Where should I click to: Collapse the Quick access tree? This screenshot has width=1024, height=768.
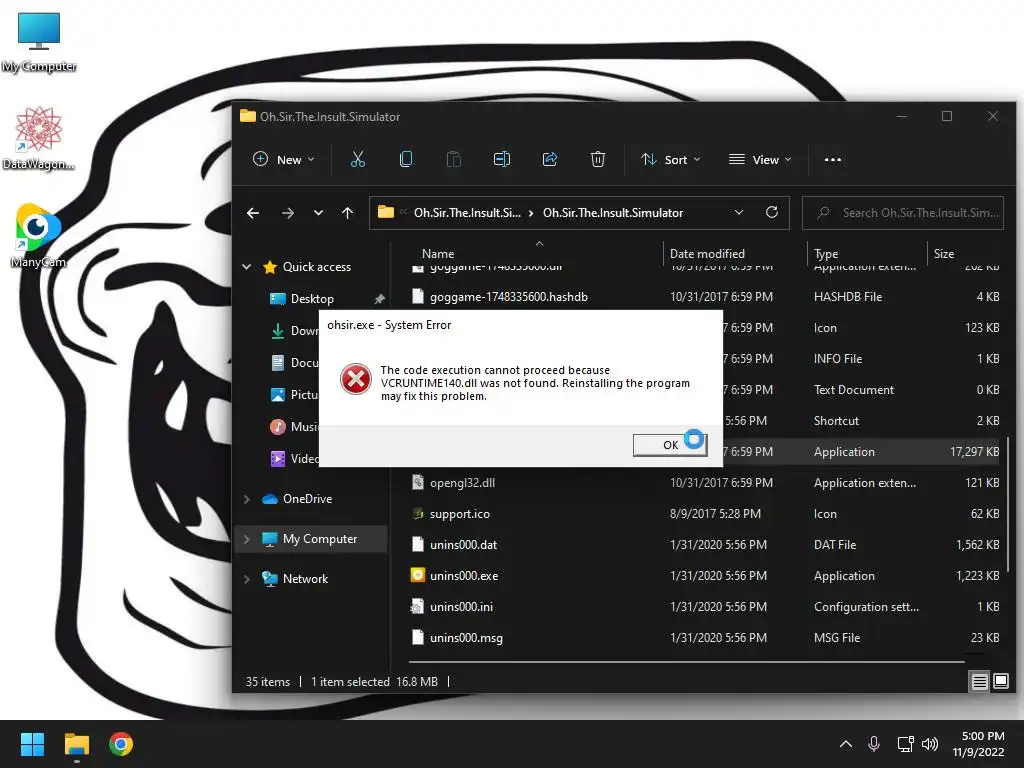pos(247,266)
